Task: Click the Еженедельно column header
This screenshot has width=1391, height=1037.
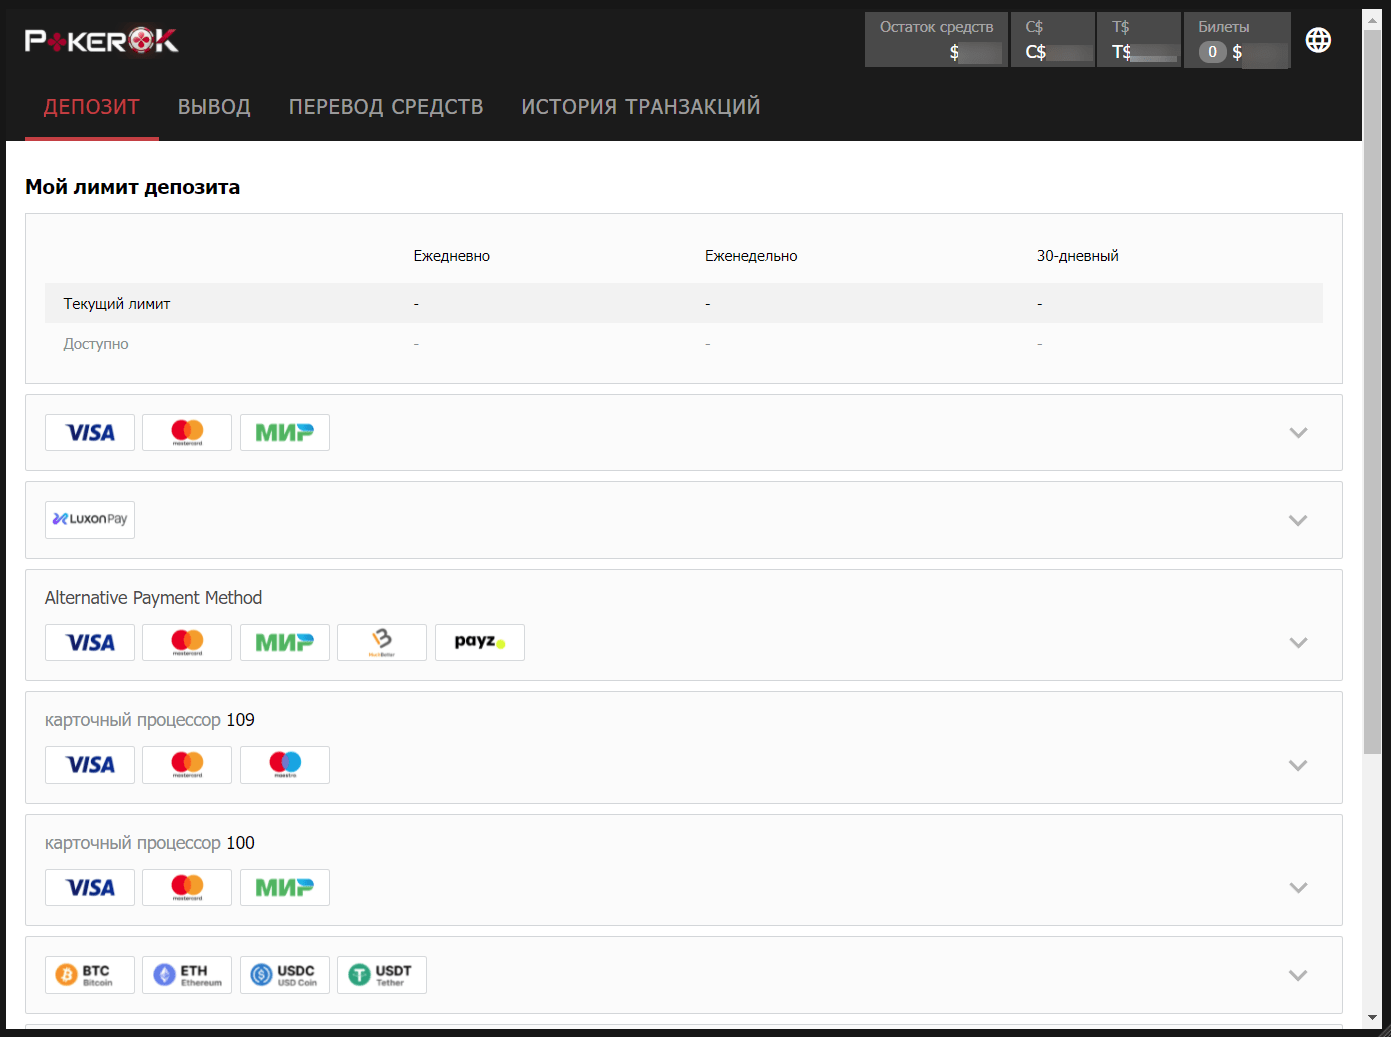Action: pos(751,256)
